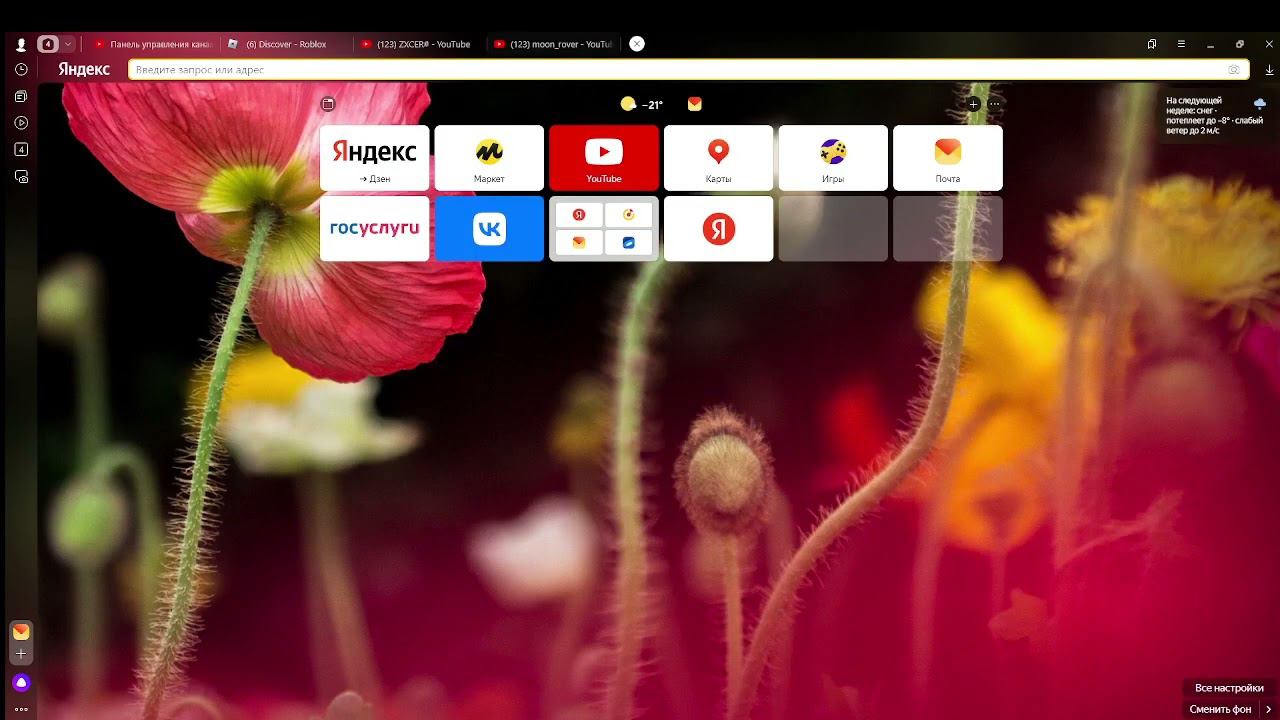Open the Карты tile
The width and height of the screenshot is (1280, 720).
tap(718, 158)
